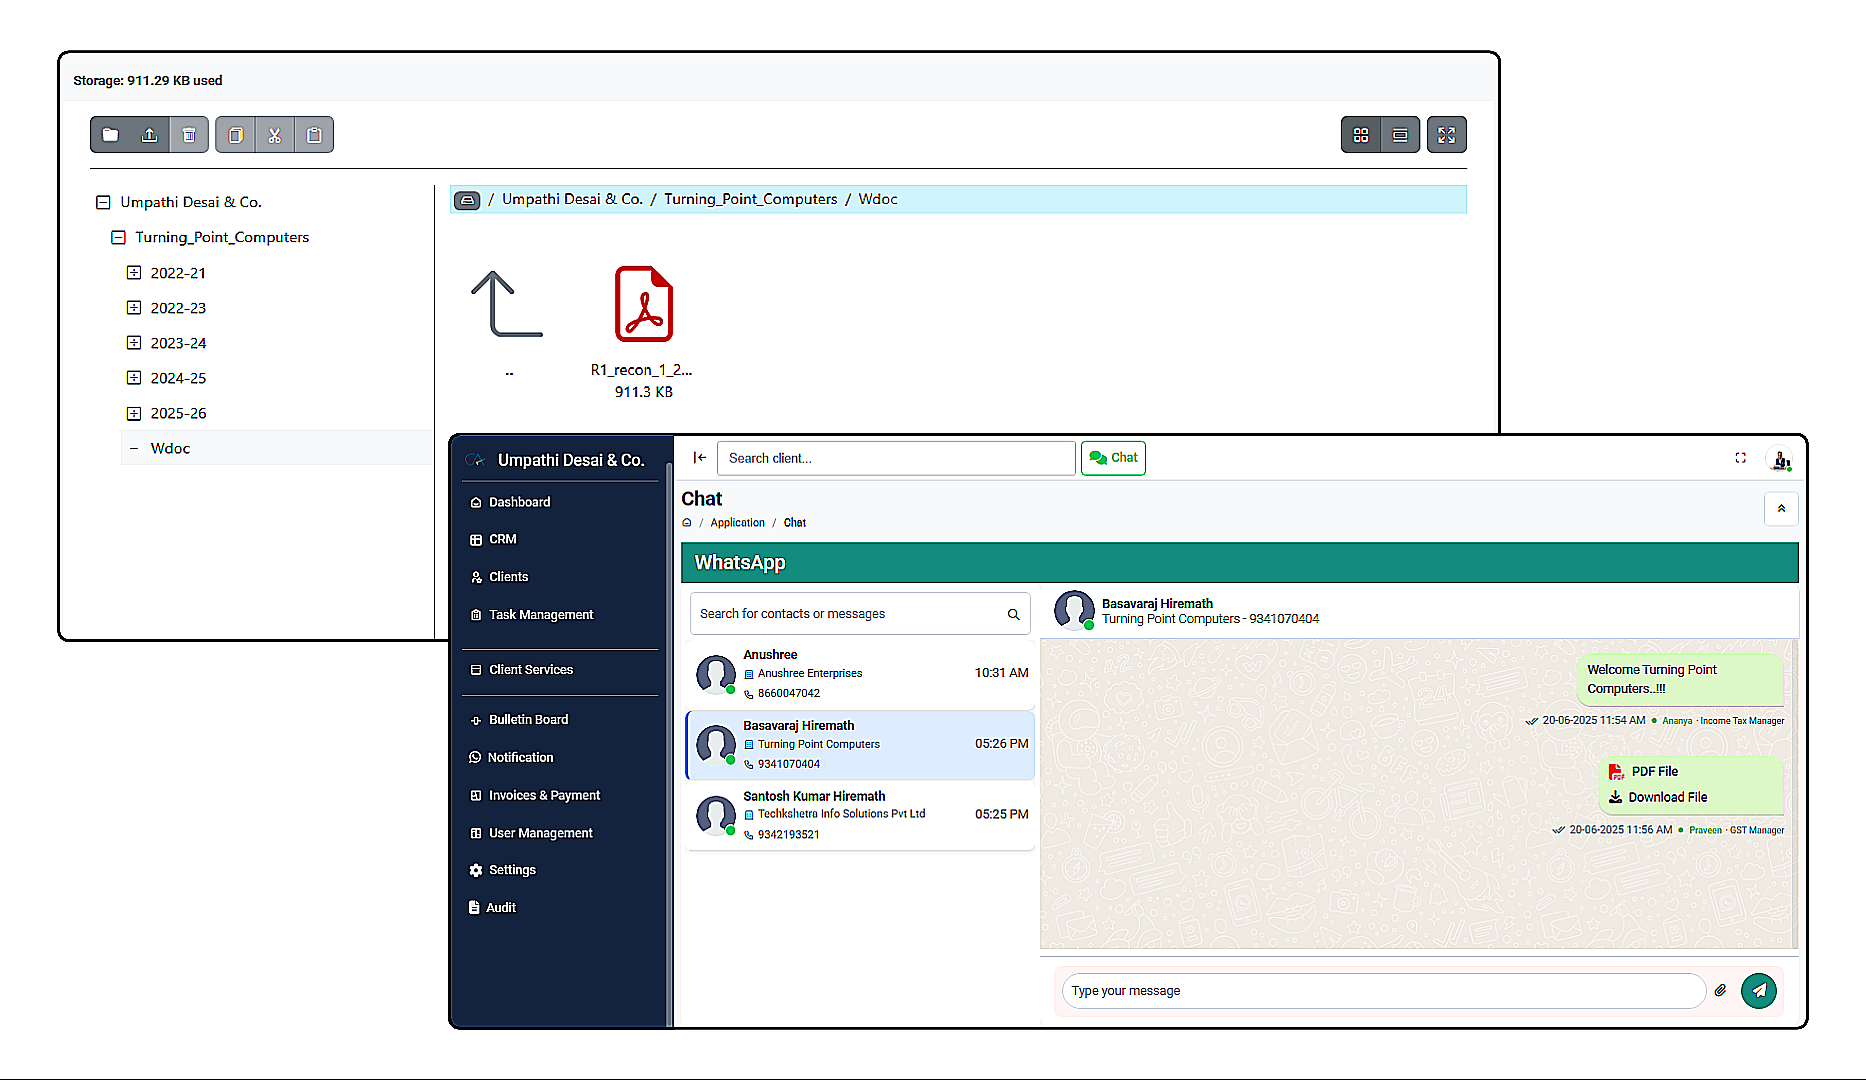Click the Type your message input field
Viewport: 1866px width, 1080px height.
click(1383, 991)
